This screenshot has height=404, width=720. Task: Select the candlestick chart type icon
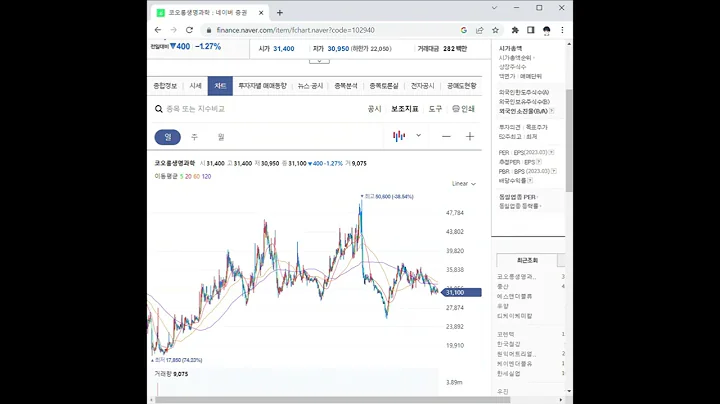399,136
